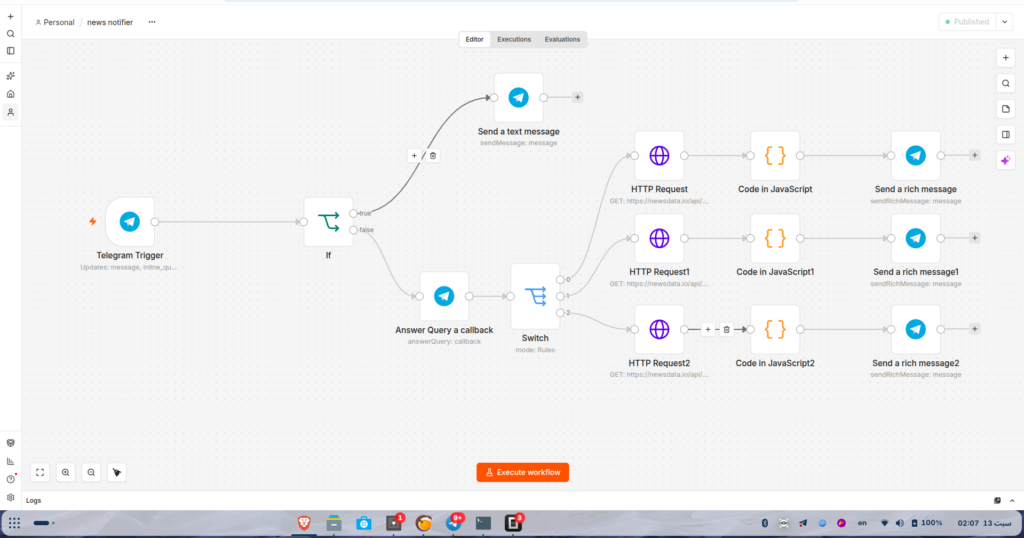Open the terminal taskbar icon

tap(483, 523)
